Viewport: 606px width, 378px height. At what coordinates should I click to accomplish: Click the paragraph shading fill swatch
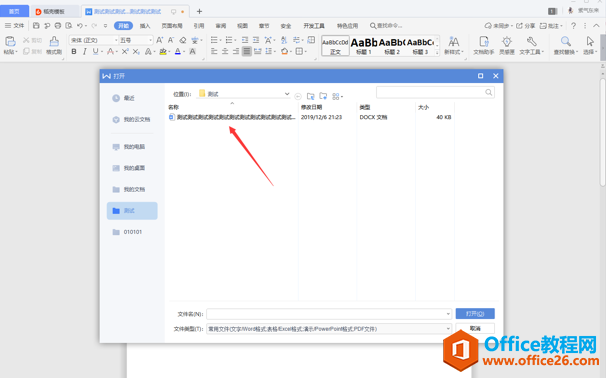284,51
